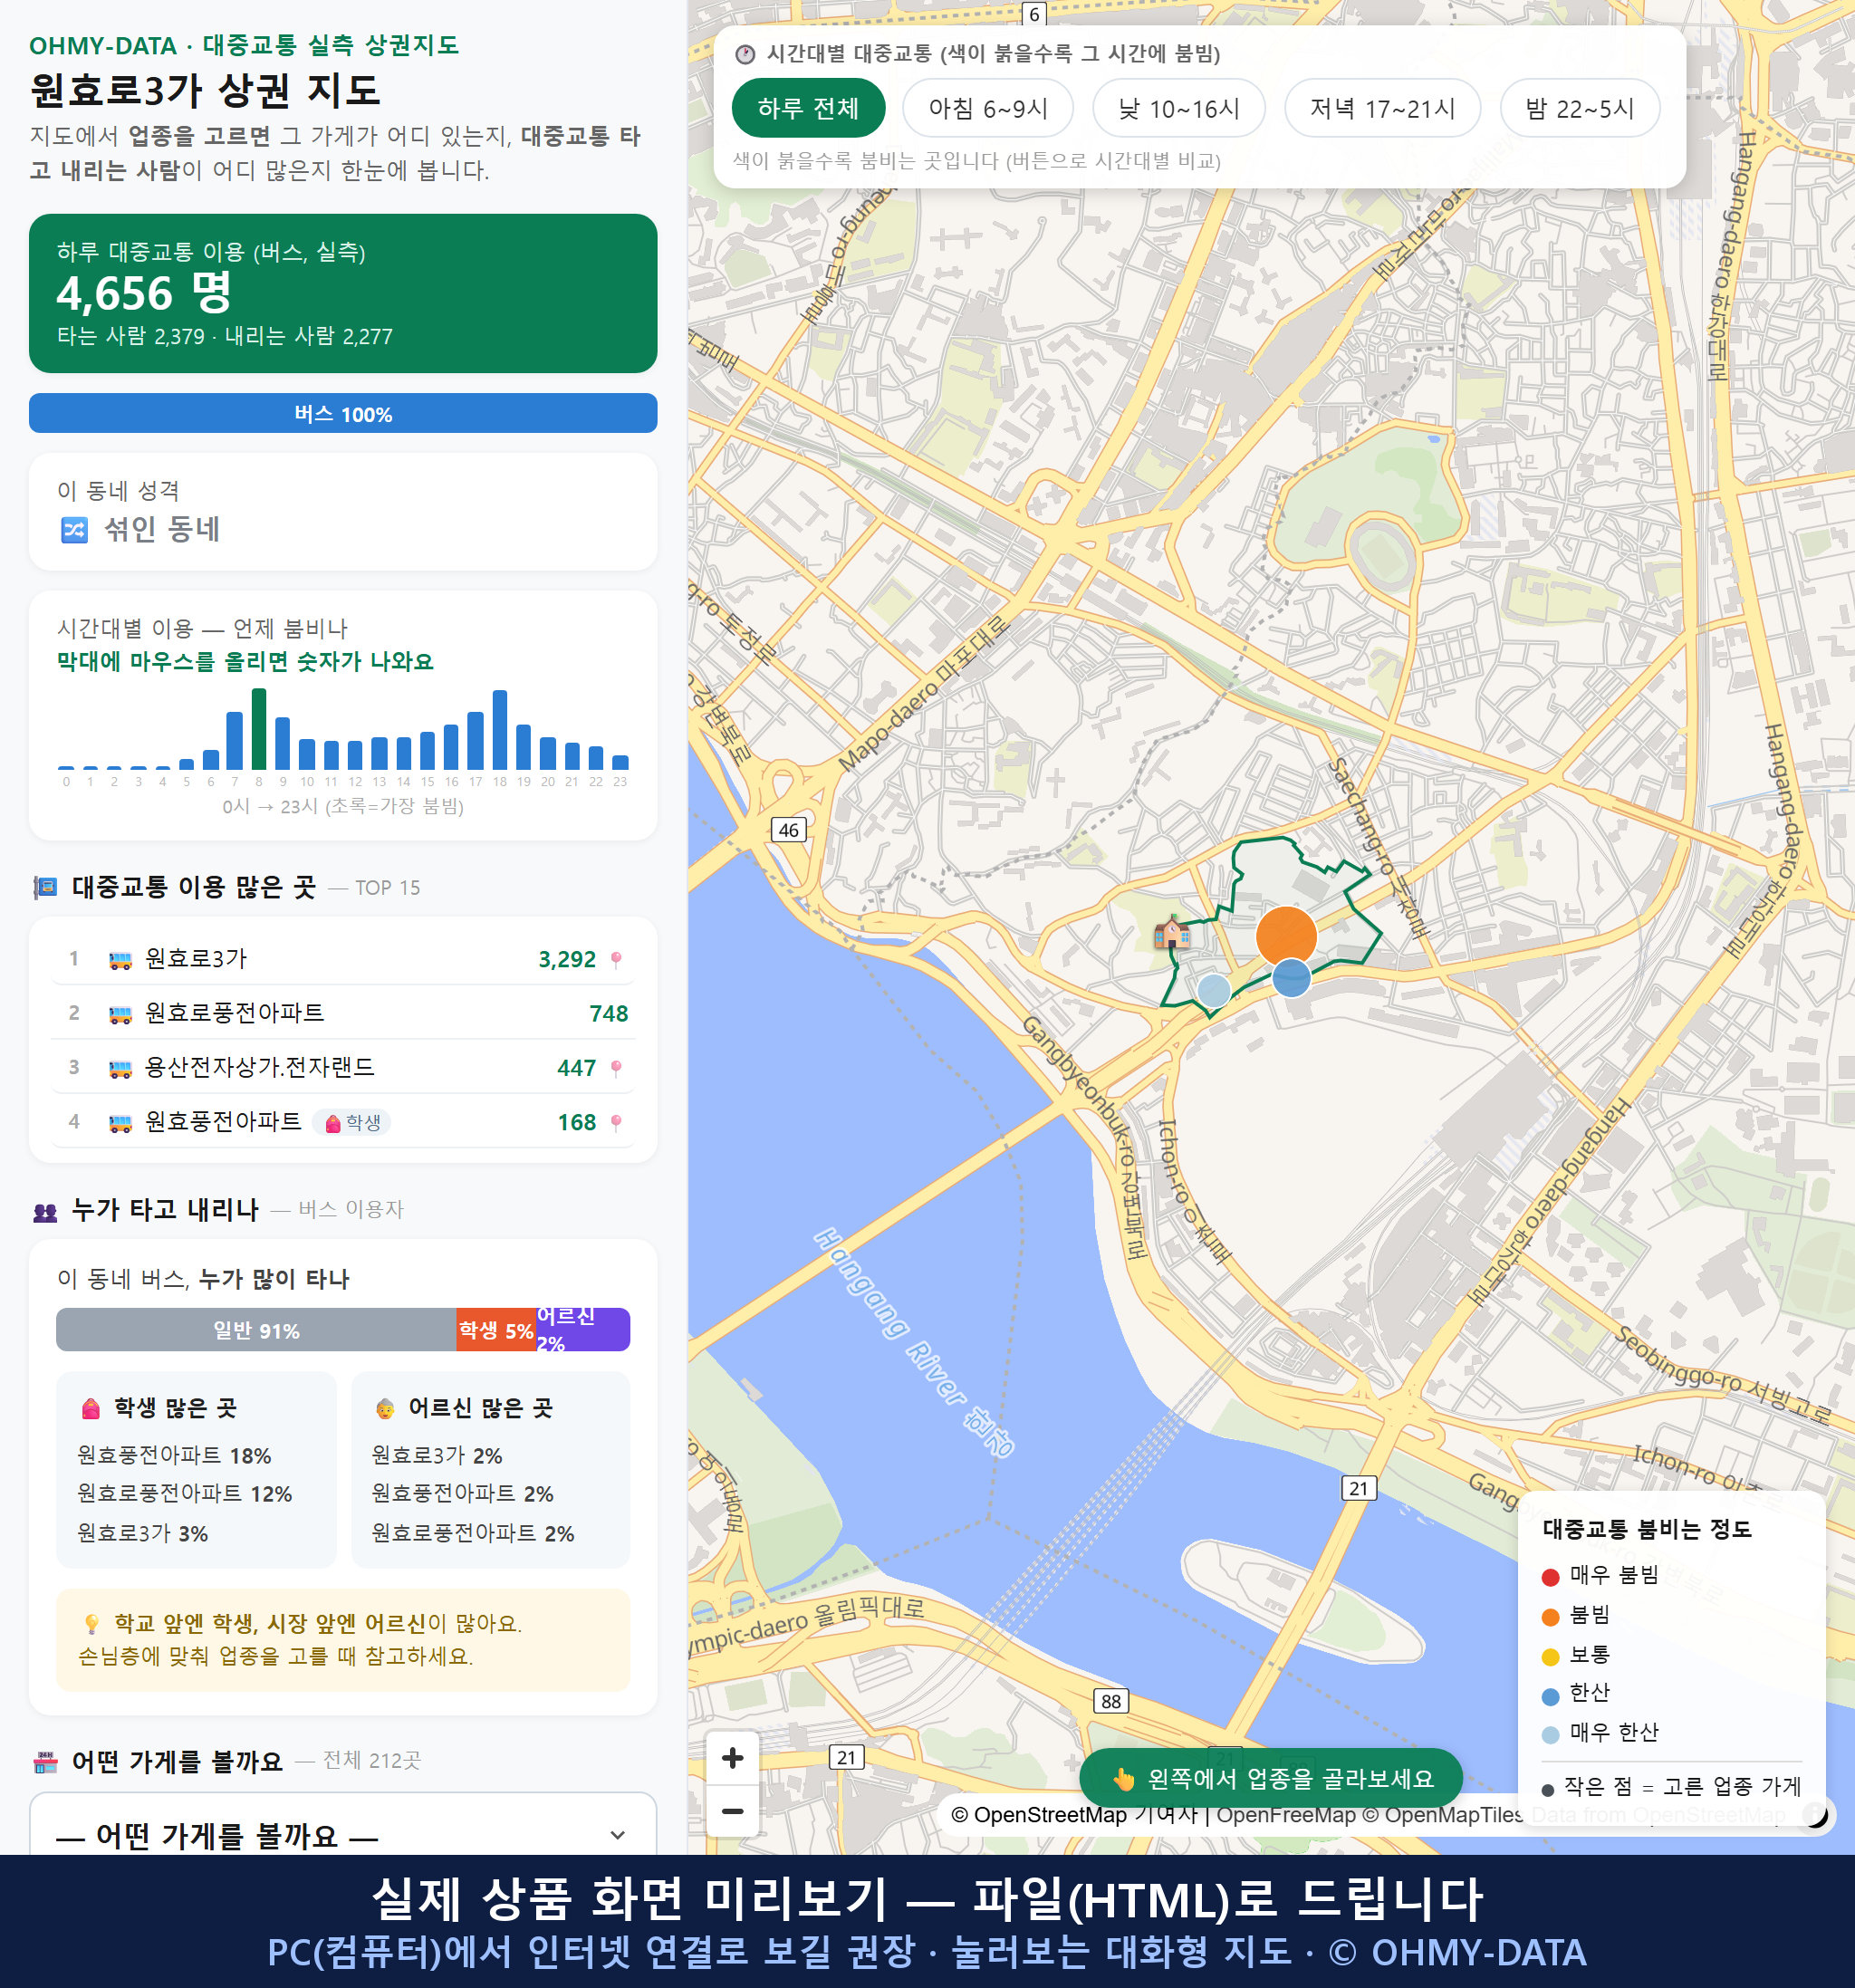Click the orange 붐빔 legend dot
This screenshot has height=1988, width=1855.
point(1550,1617)
